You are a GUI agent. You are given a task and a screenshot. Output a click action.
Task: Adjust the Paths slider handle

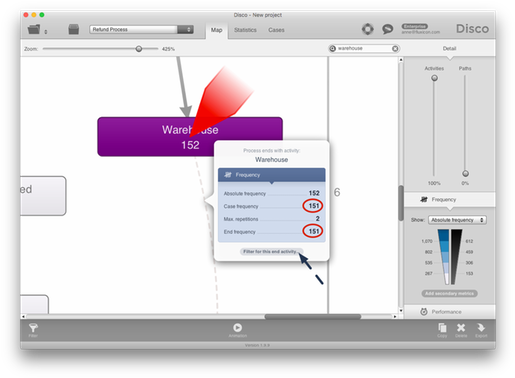tap(465, 173)
